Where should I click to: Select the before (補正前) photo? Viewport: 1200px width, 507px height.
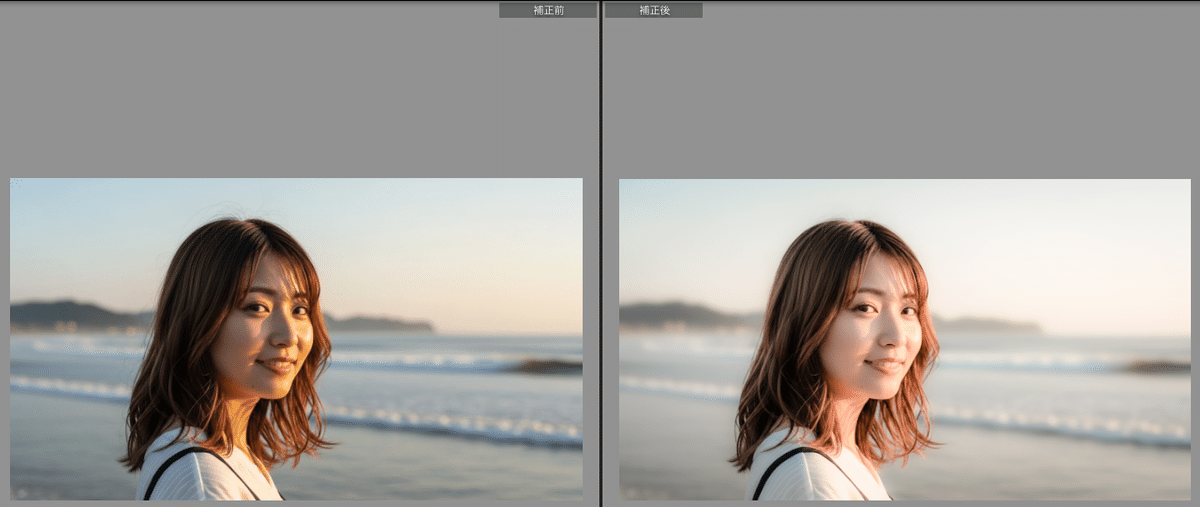pyautogui.click(x=296, y=339)
